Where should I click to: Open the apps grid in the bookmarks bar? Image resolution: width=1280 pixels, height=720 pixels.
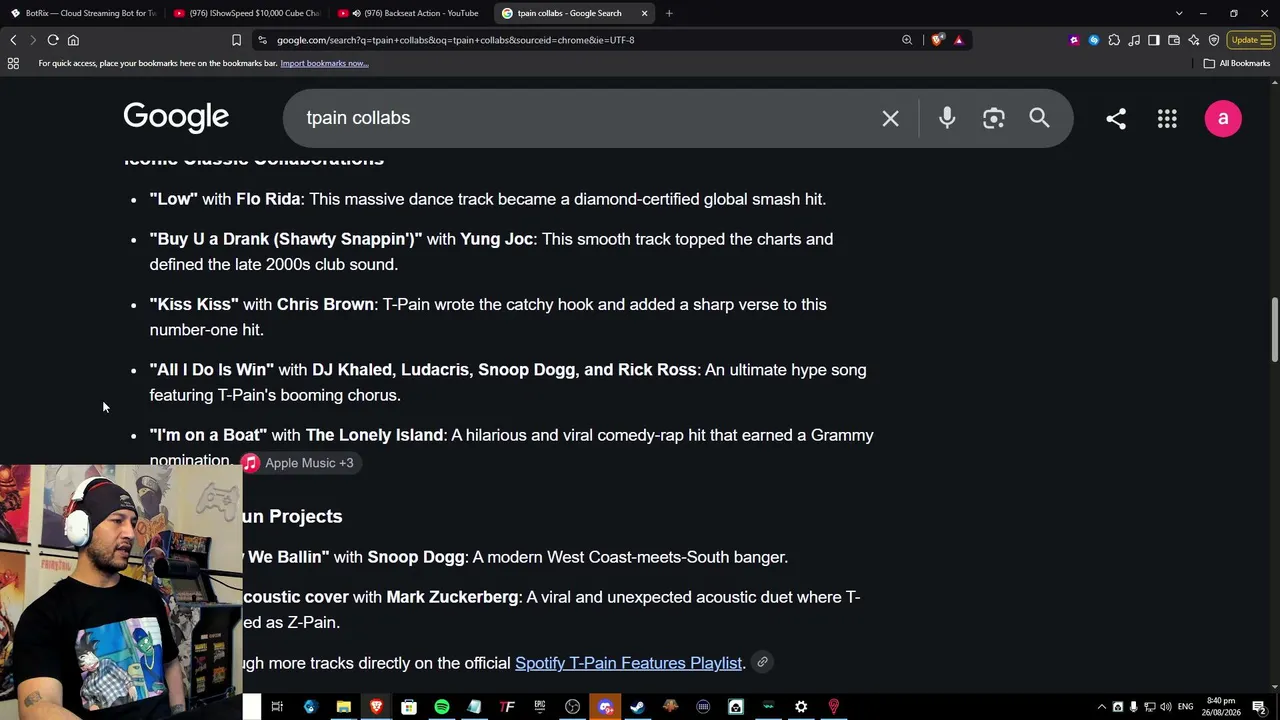[x=13, y=63]
